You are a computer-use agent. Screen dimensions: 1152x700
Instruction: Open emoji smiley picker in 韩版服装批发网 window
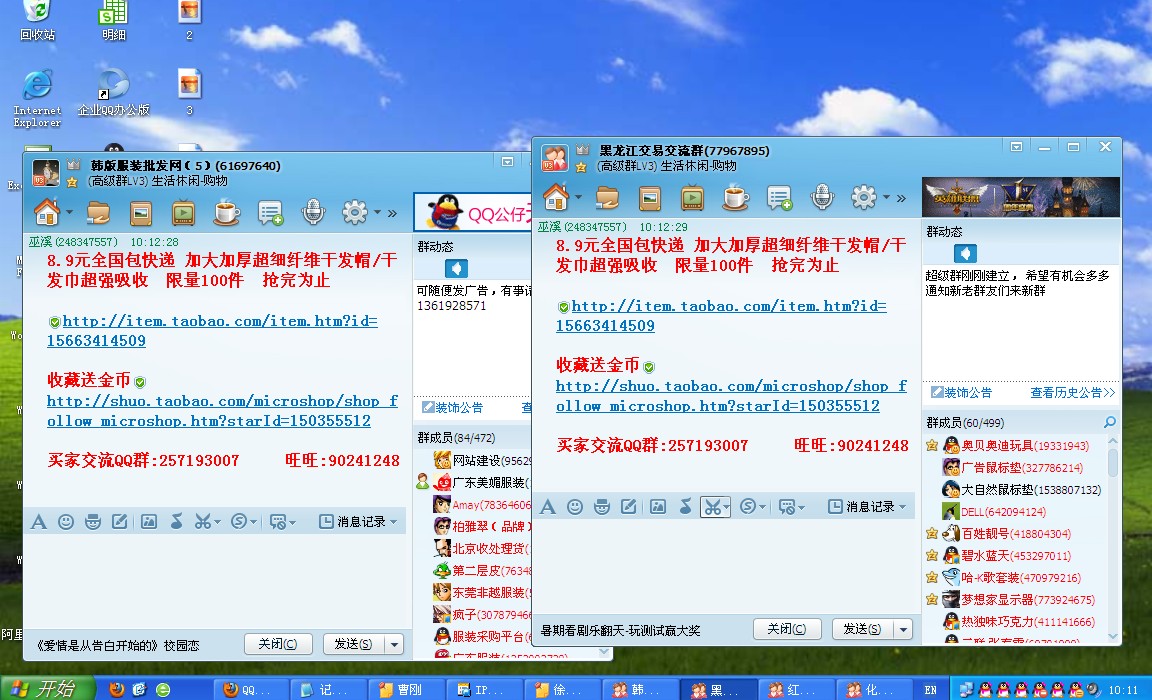pyautogui.click(x=66, y=522)
